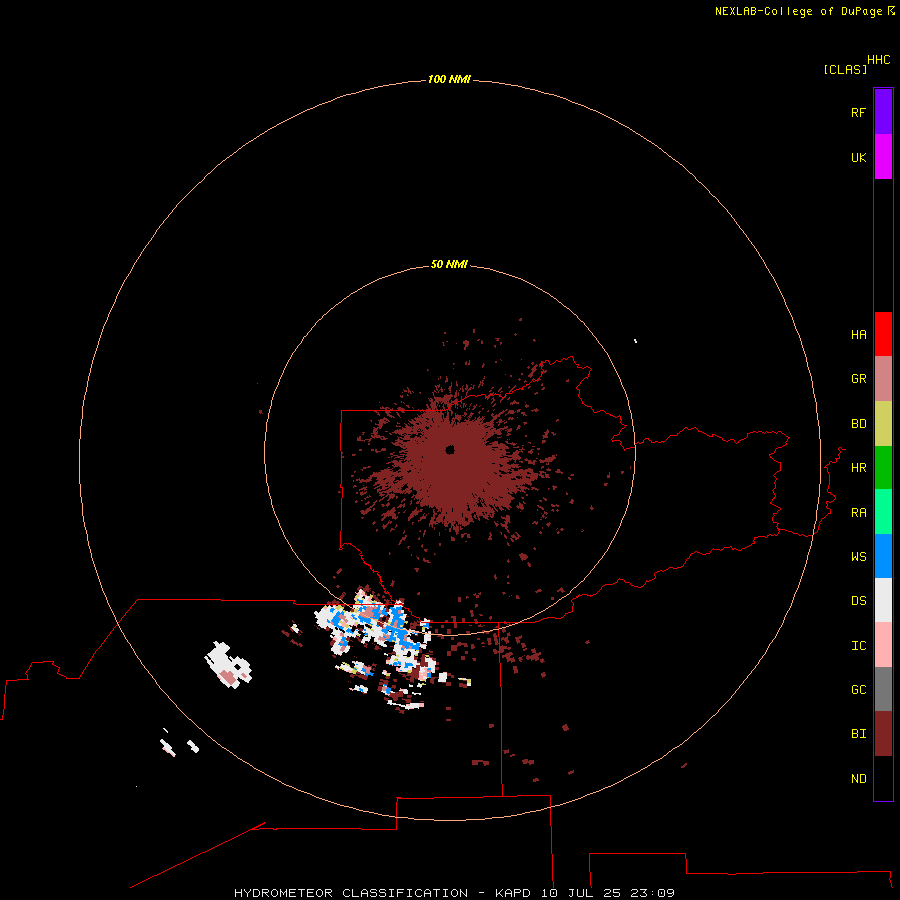The image size is (900, 900).
Task: Click the RF purple legend swatch
Action: [x=883, y=112]
